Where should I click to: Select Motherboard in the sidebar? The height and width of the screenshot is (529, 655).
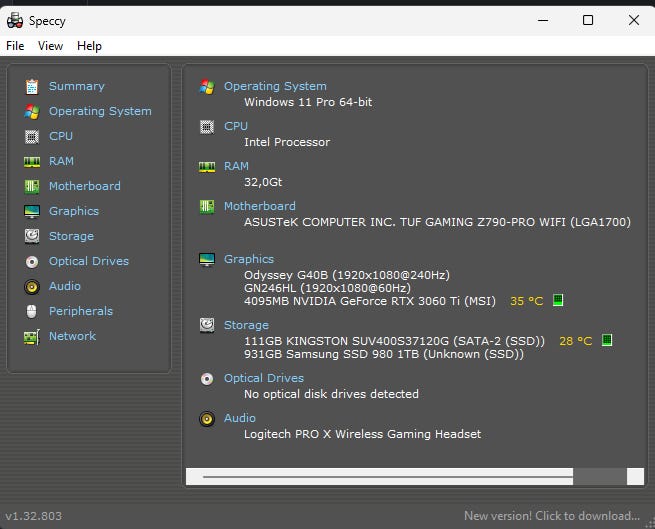point(85,186)
